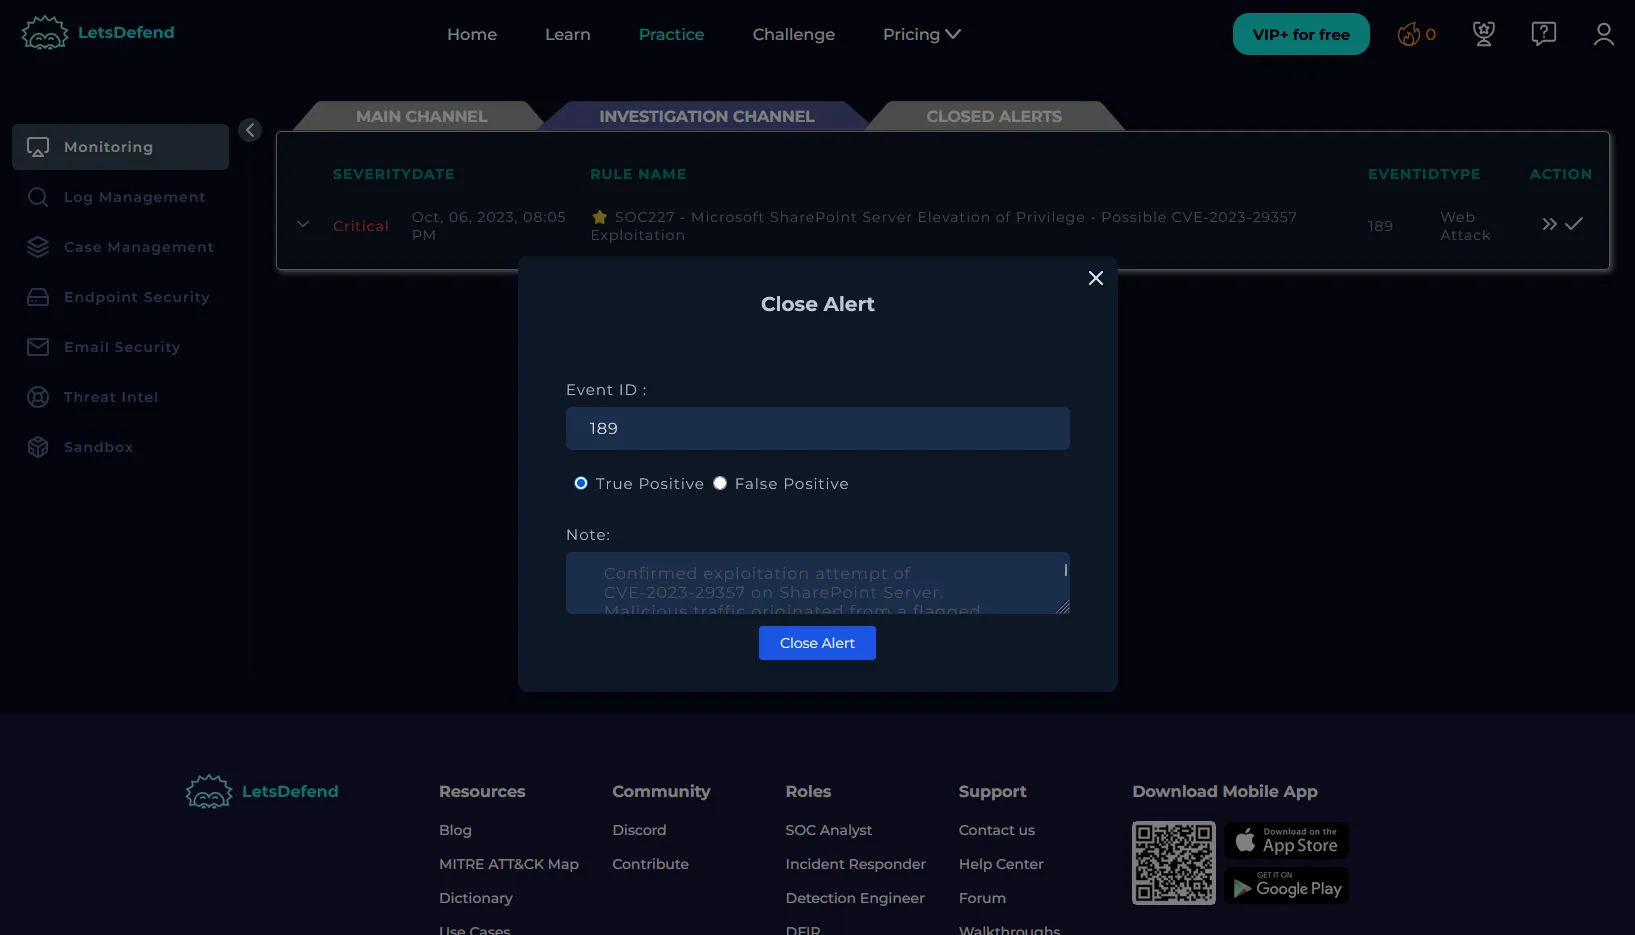Expand the SOC227 alert row chevron
The width and height of the screenshot is (1635, 935).
pyautogui.click(x=303, y=224)
